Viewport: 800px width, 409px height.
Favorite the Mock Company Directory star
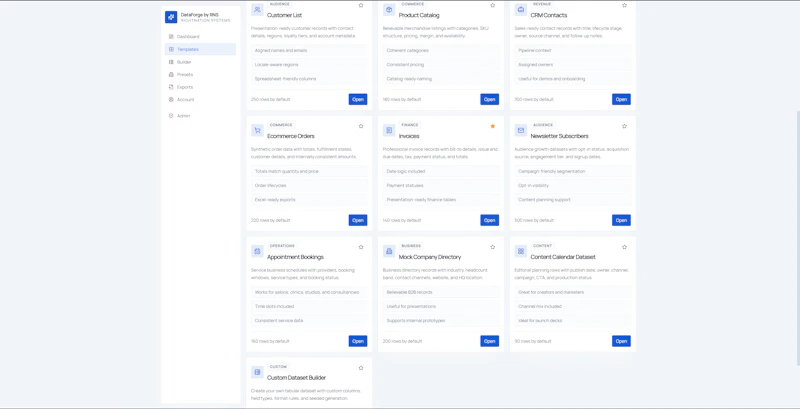[492, 247]
